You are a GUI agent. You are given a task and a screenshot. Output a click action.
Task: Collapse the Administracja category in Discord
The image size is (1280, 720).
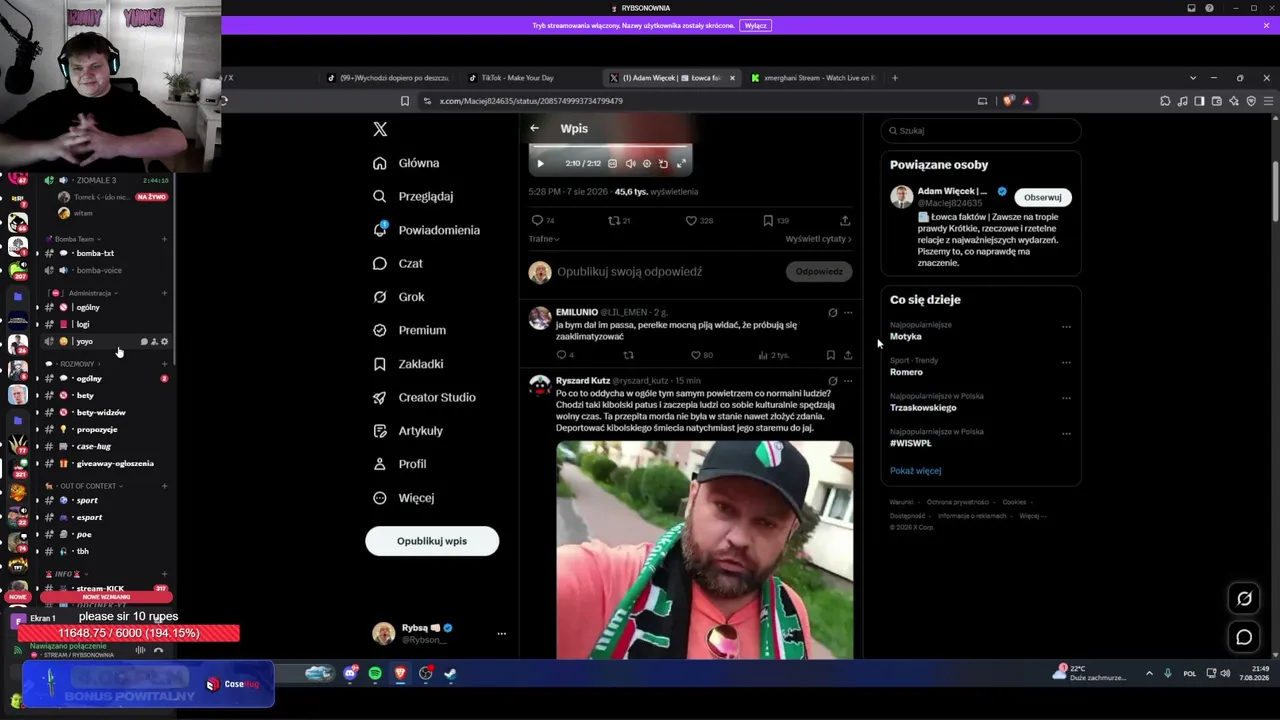coord(90,293)
